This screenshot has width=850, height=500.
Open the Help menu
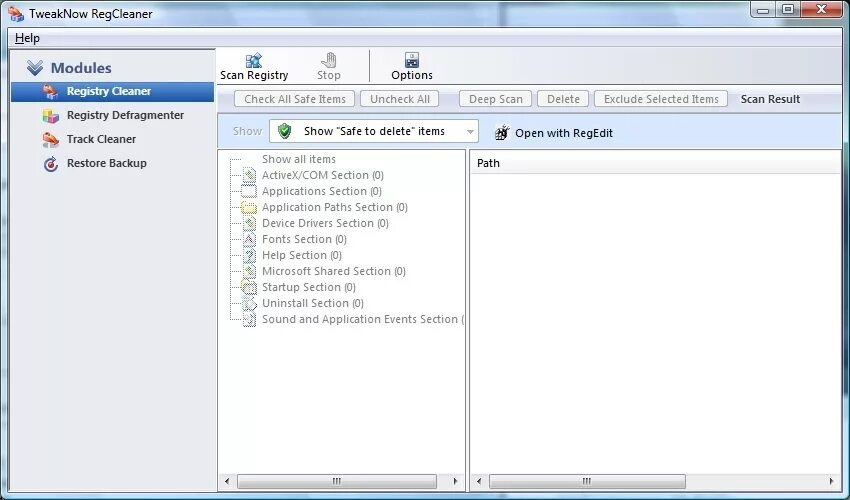click(x=27, y=38)
